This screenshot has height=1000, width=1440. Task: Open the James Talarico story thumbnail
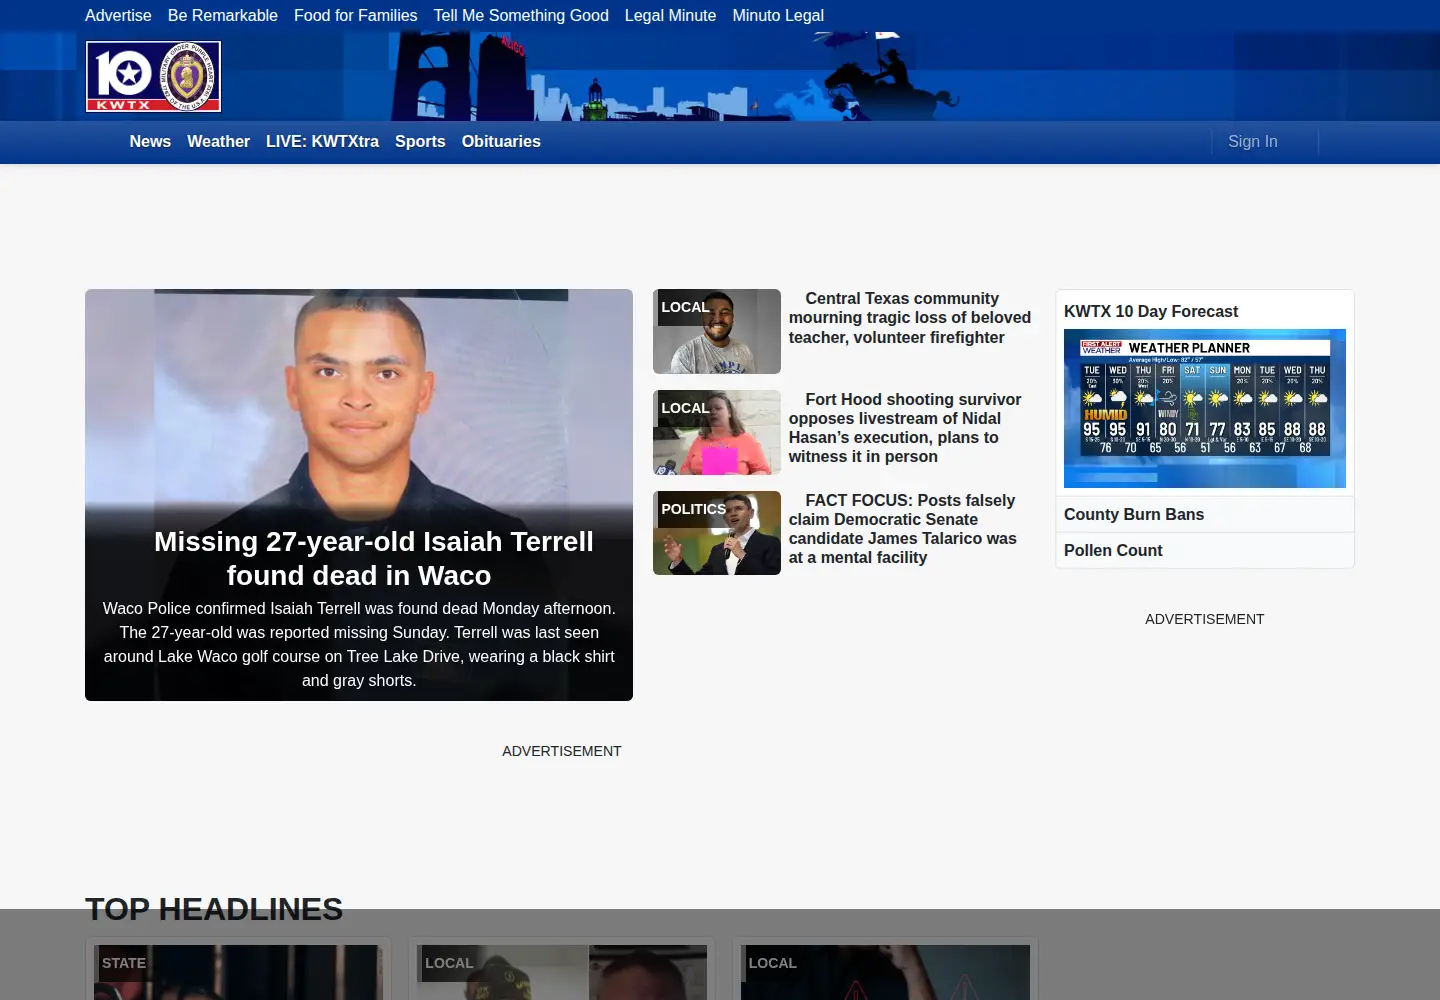coord(717,533)
